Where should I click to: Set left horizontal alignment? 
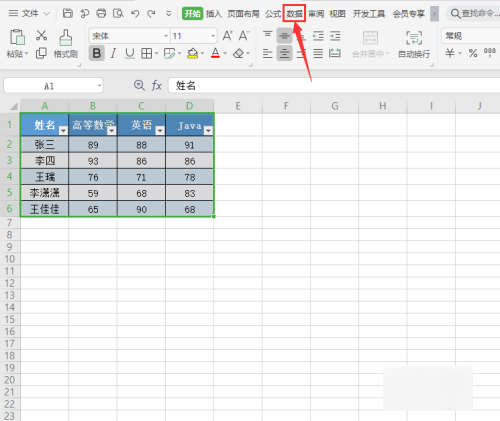(x=268, y=53)
